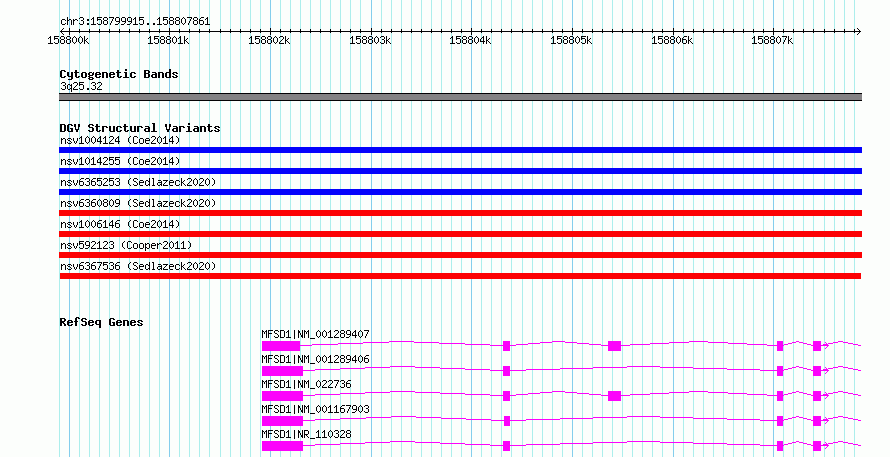Click the 3q25.32 band label
Screen dimensions: 890x457
(81, 86)
